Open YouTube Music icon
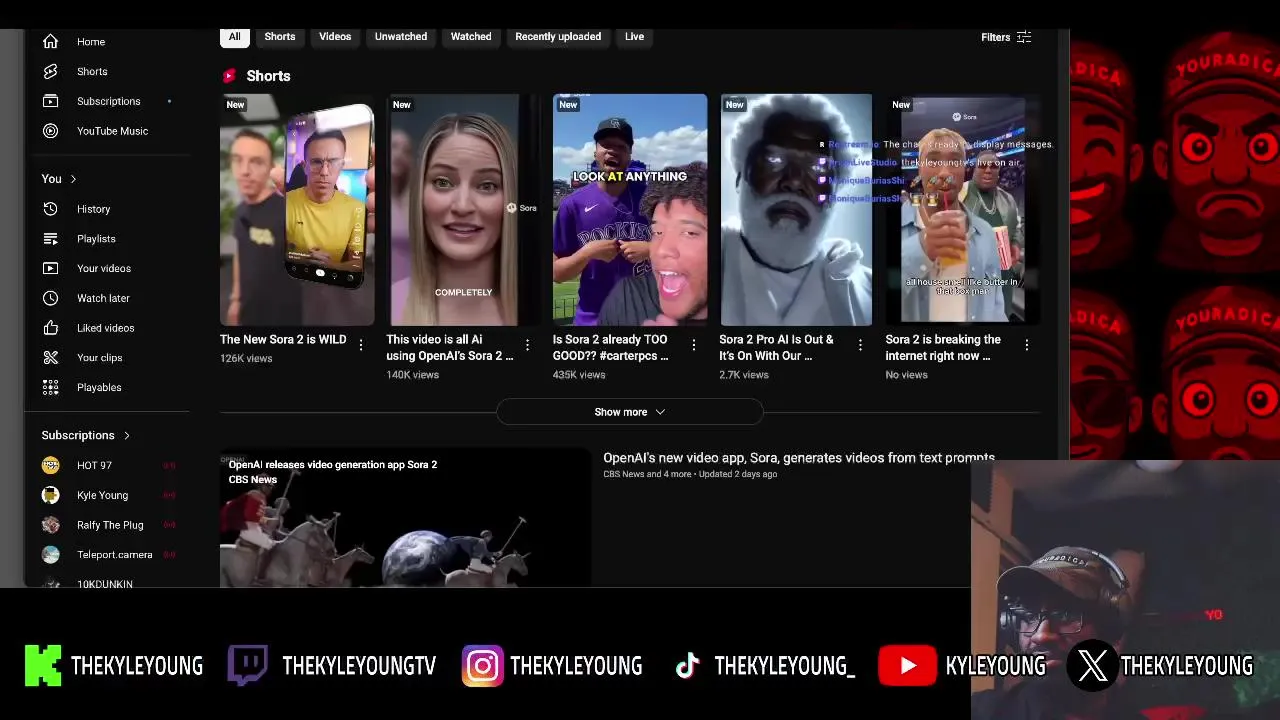 tap(50, 131)
